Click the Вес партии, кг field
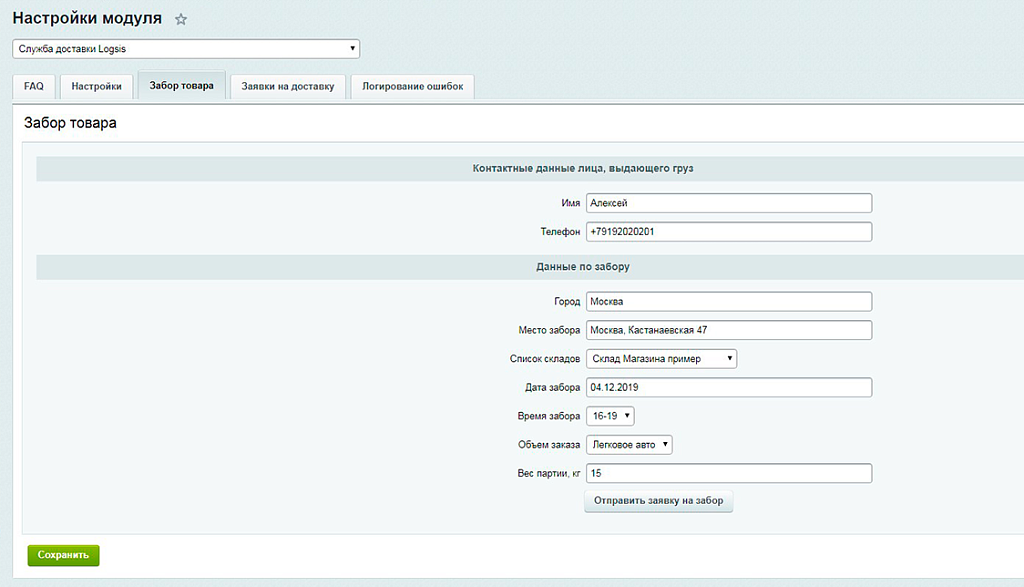Image resolution: width=1024 pixels, height=587 pixels. [x=728, y=473]
